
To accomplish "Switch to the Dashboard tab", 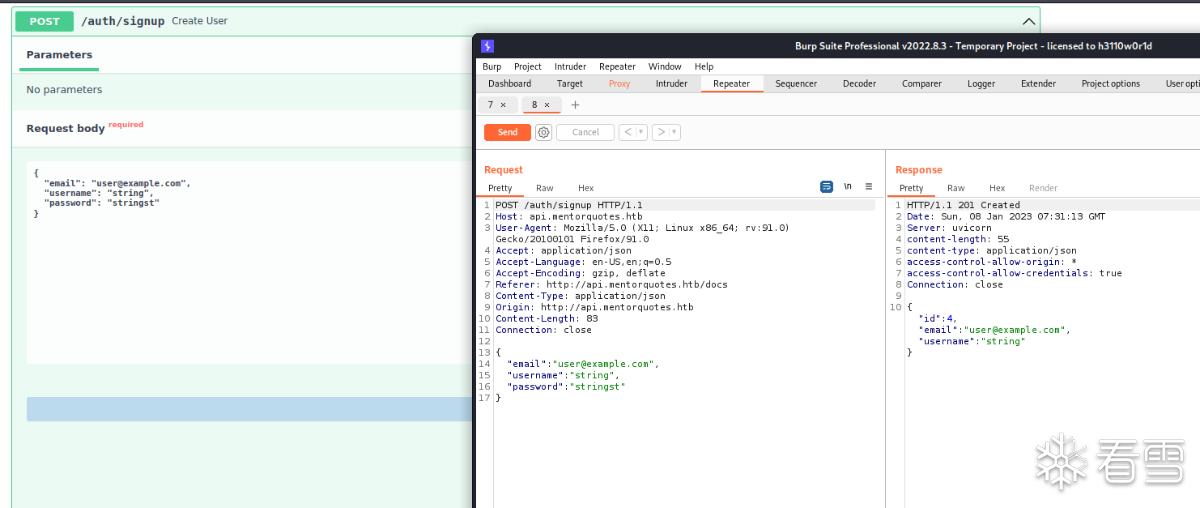I will [510, 84].
